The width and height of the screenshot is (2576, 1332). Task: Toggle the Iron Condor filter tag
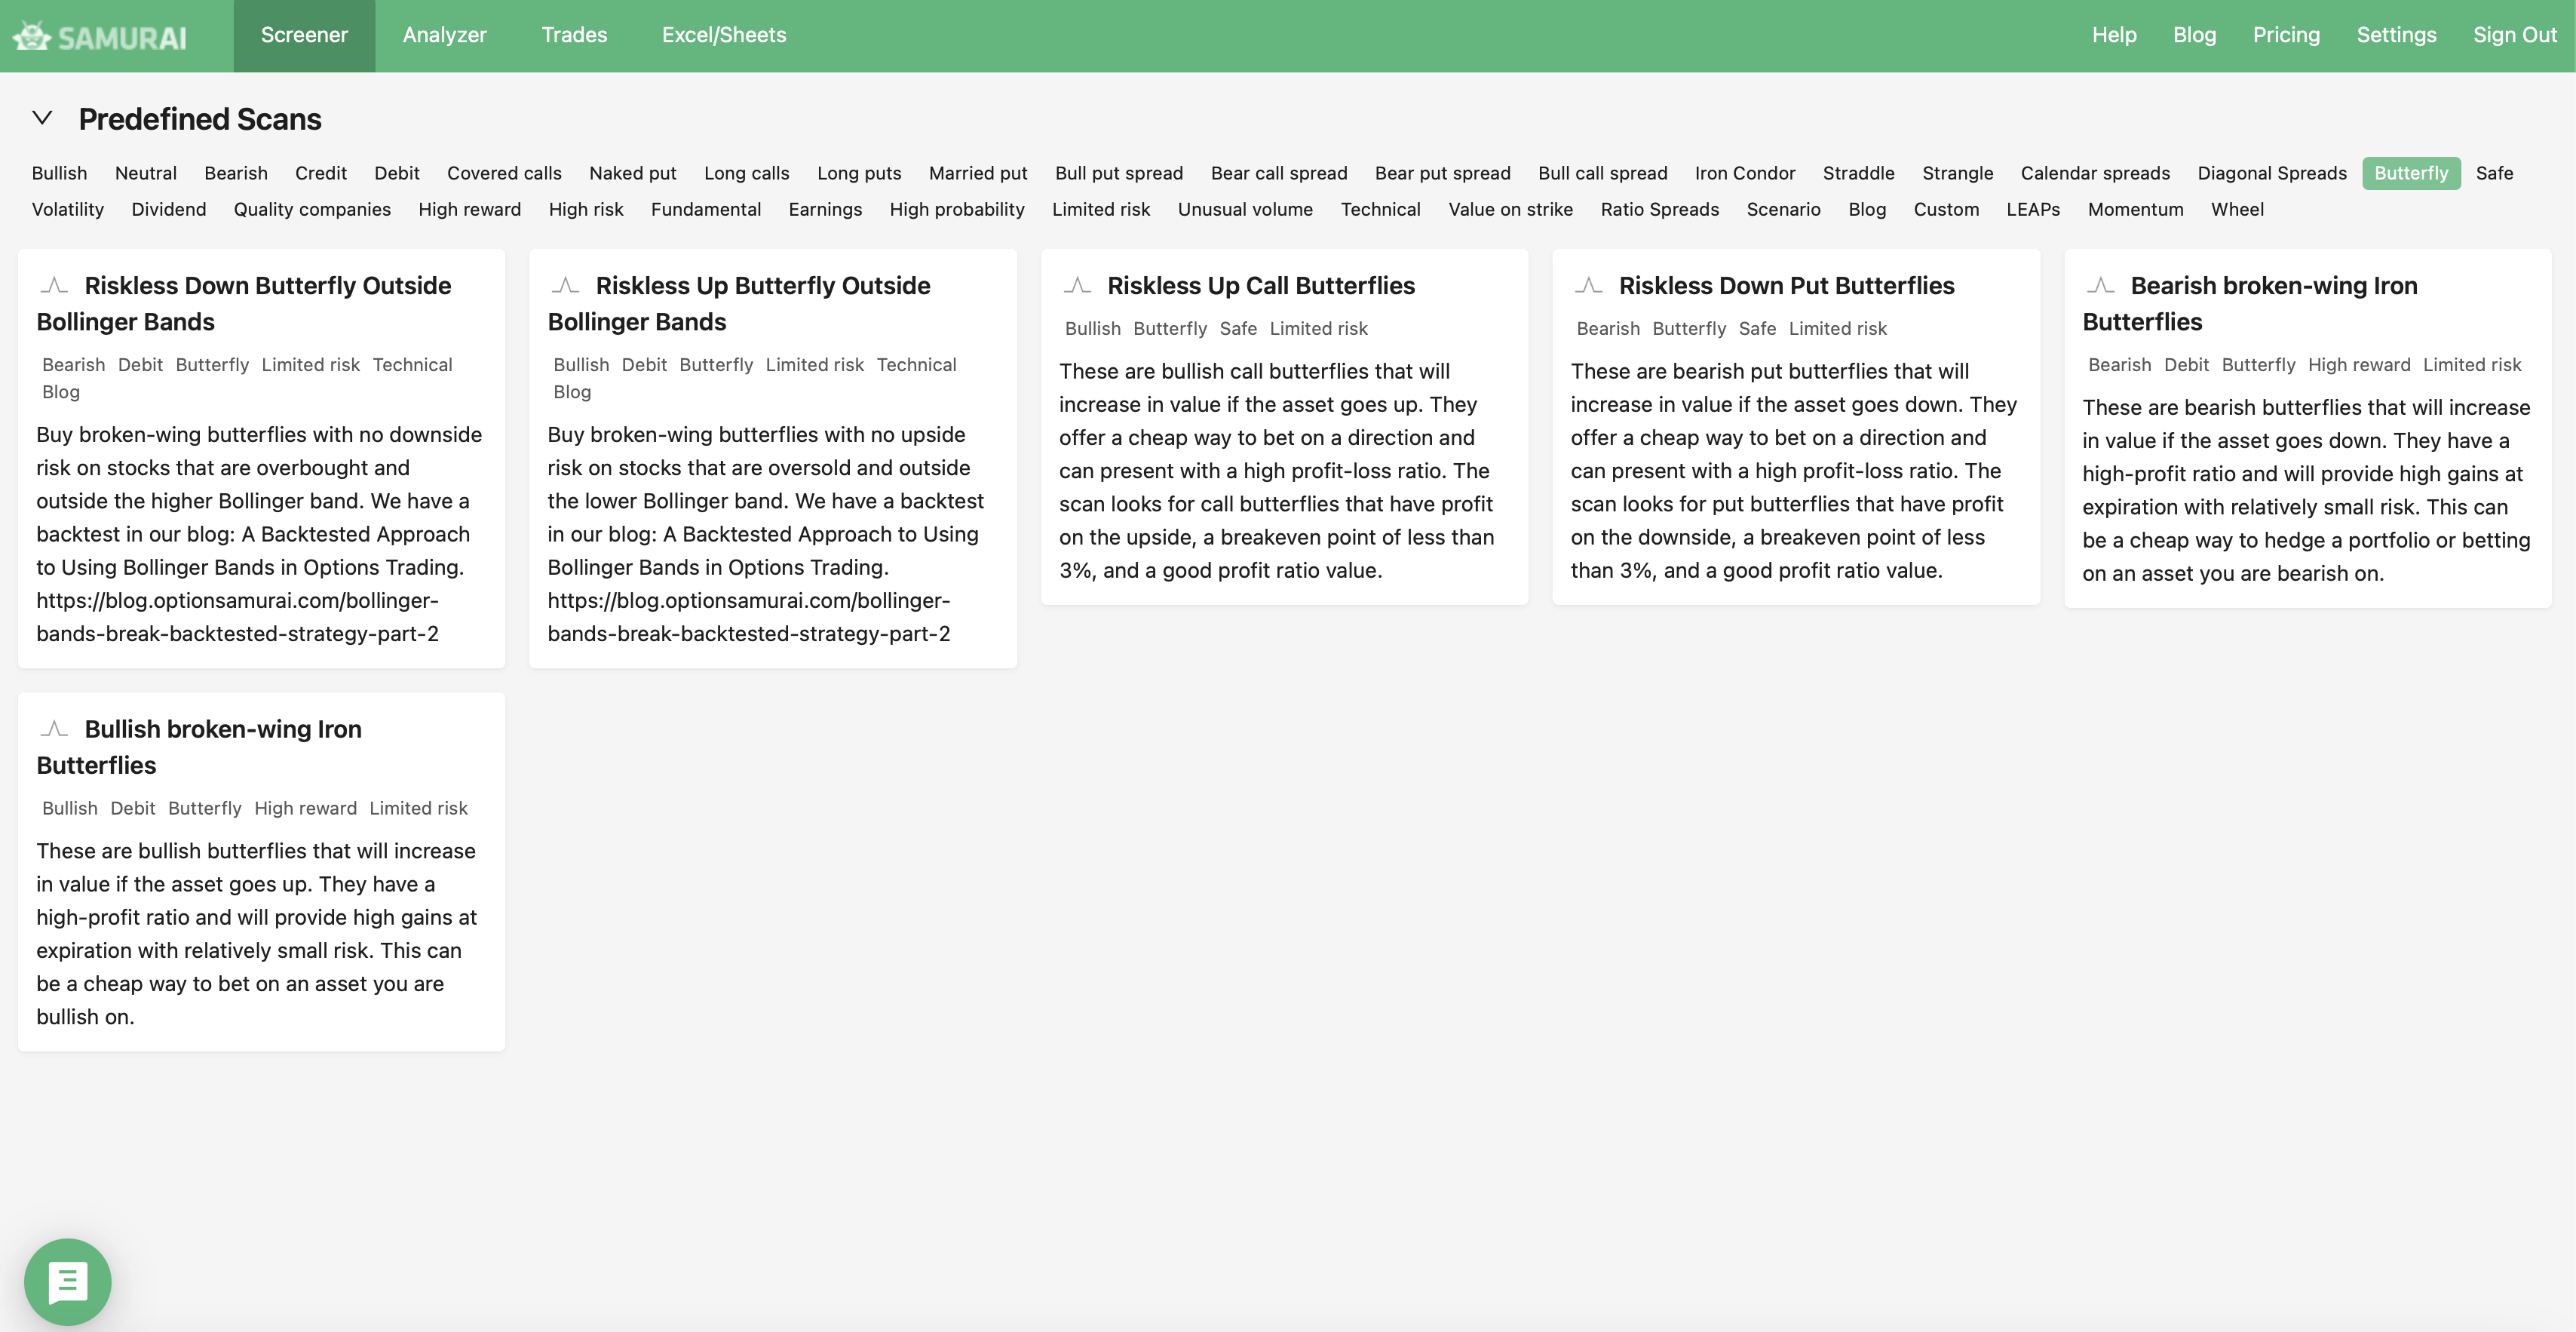click(x=1744, y=173)
